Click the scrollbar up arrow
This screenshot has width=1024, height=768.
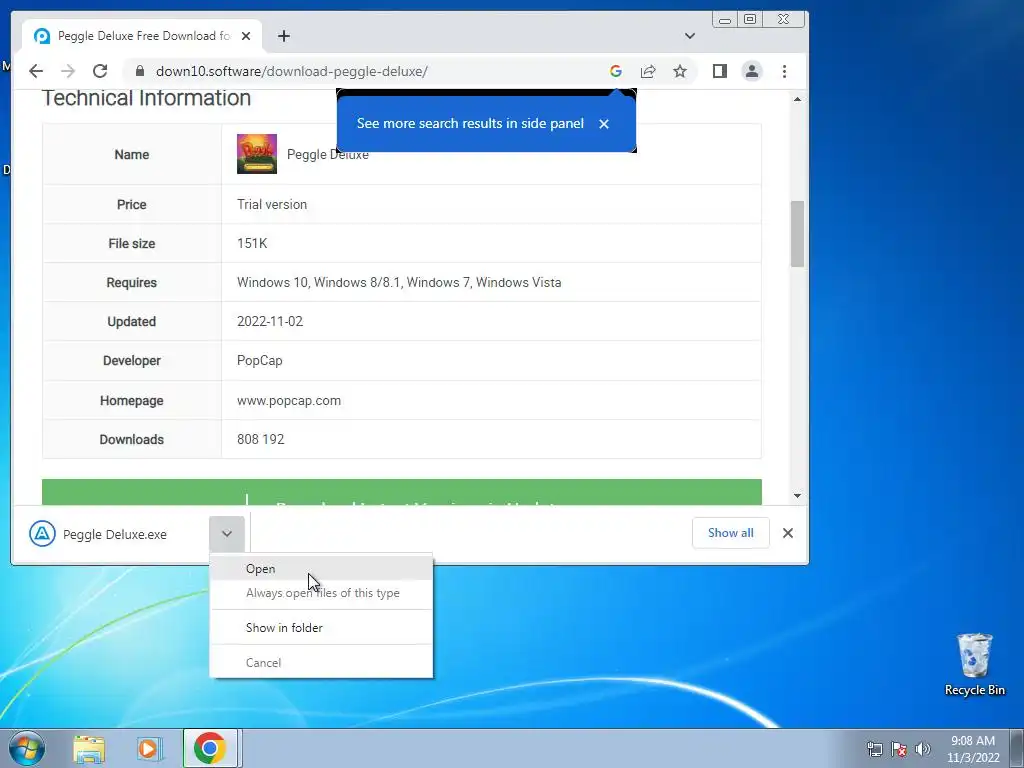tap(797, 99)
